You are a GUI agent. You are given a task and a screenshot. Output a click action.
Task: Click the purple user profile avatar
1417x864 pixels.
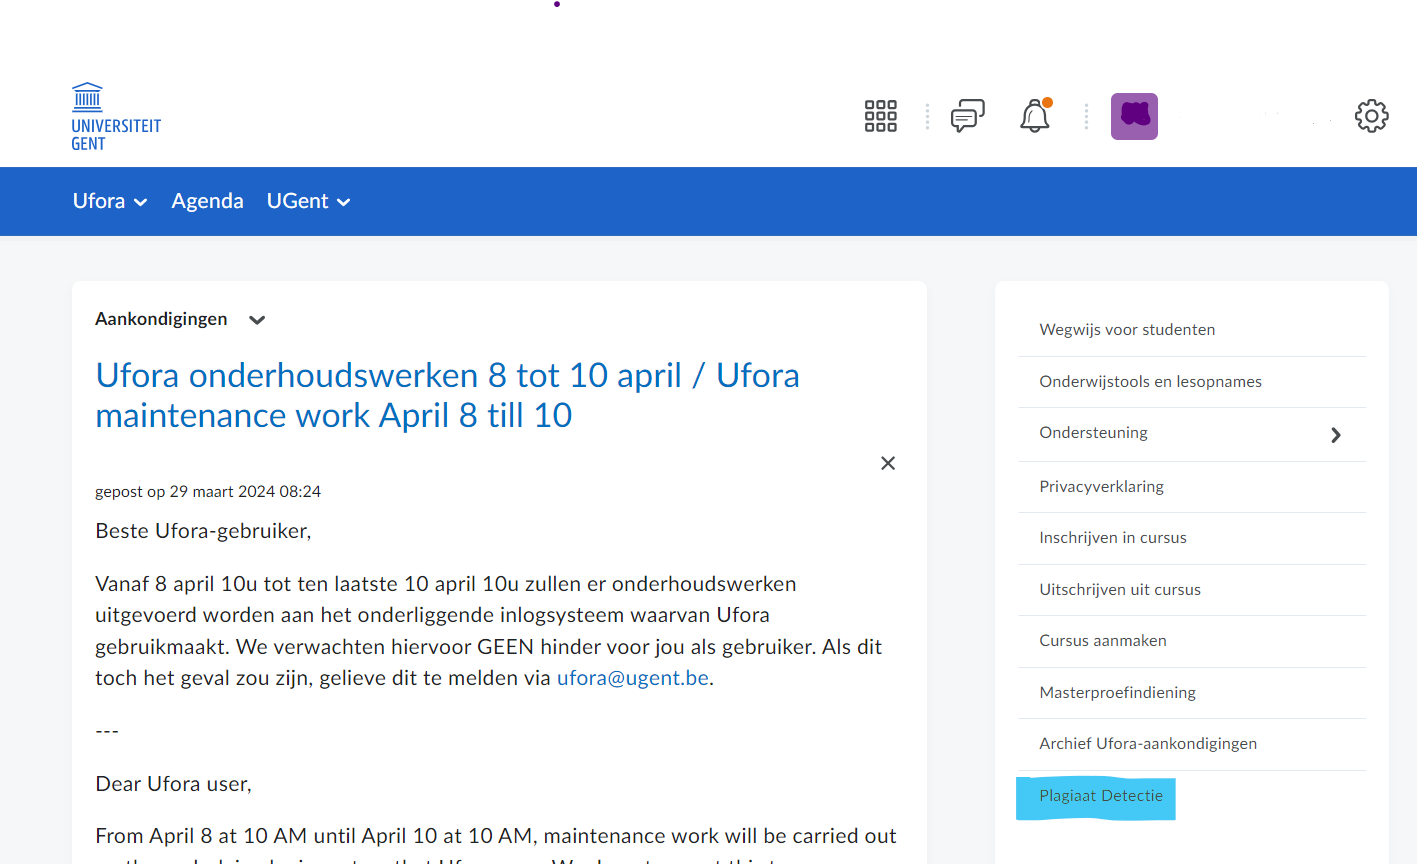[x=1134, y=116]
